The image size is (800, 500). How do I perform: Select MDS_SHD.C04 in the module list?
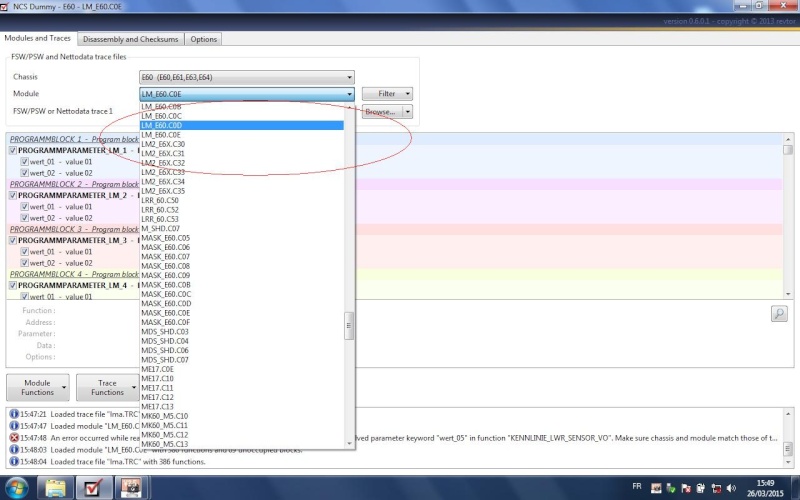(x=242, y=341)
